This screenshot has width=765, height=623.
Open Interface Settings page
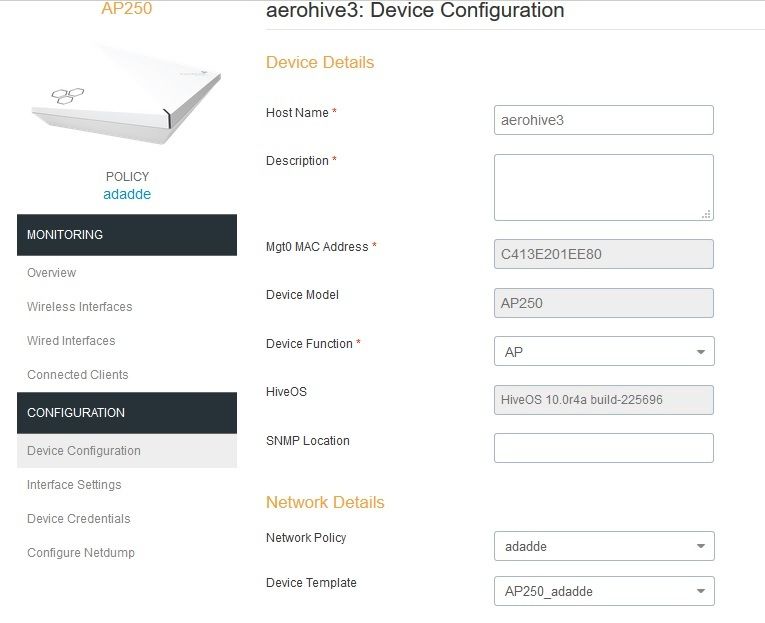click(x=74, y=485)
